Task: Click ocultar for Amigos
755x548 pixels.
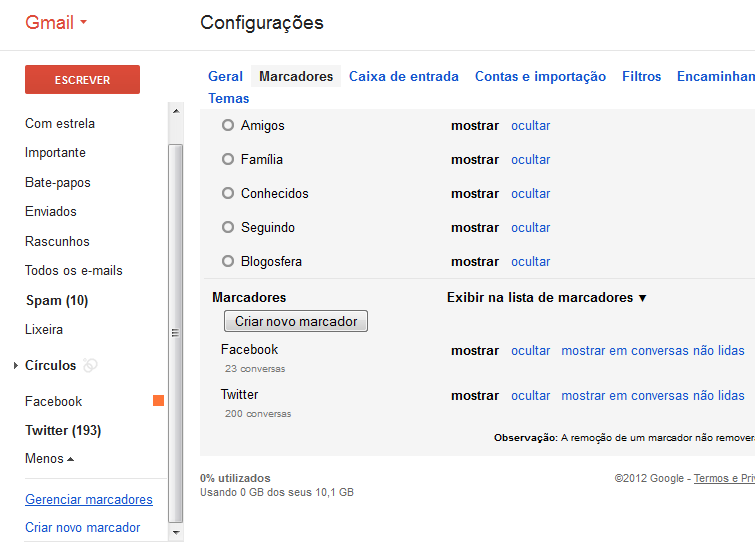Action: click(531, 126)
